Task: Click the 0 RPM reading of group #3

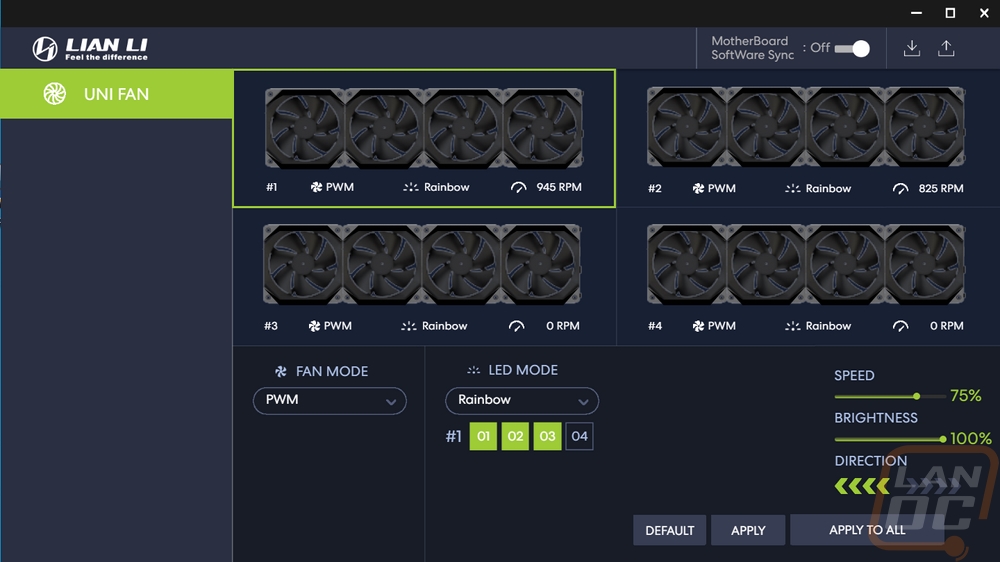Action: tap(562, 326)
